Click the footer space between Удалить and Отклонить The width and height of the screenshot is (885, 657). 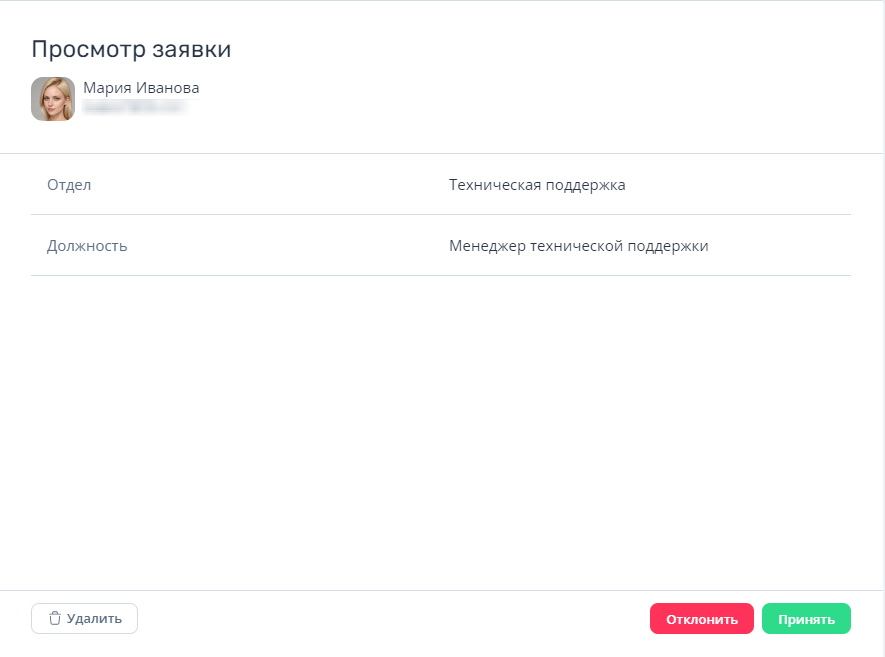[390, 619]
